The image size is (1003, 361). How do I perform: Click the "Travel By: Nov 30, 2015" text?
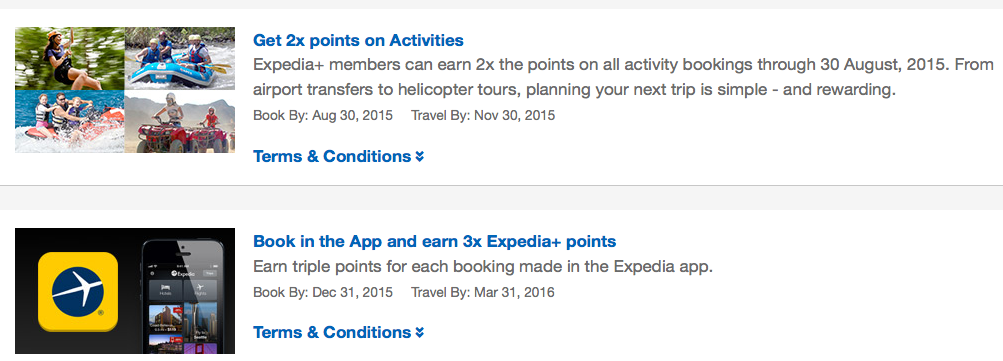(x=483, y=116)
